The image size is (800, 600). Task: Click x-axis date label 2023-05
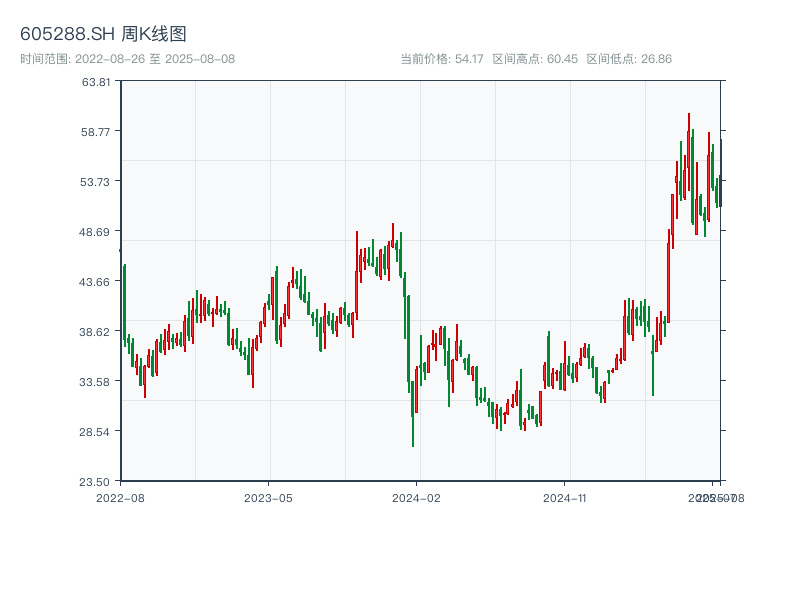(268, 498)
